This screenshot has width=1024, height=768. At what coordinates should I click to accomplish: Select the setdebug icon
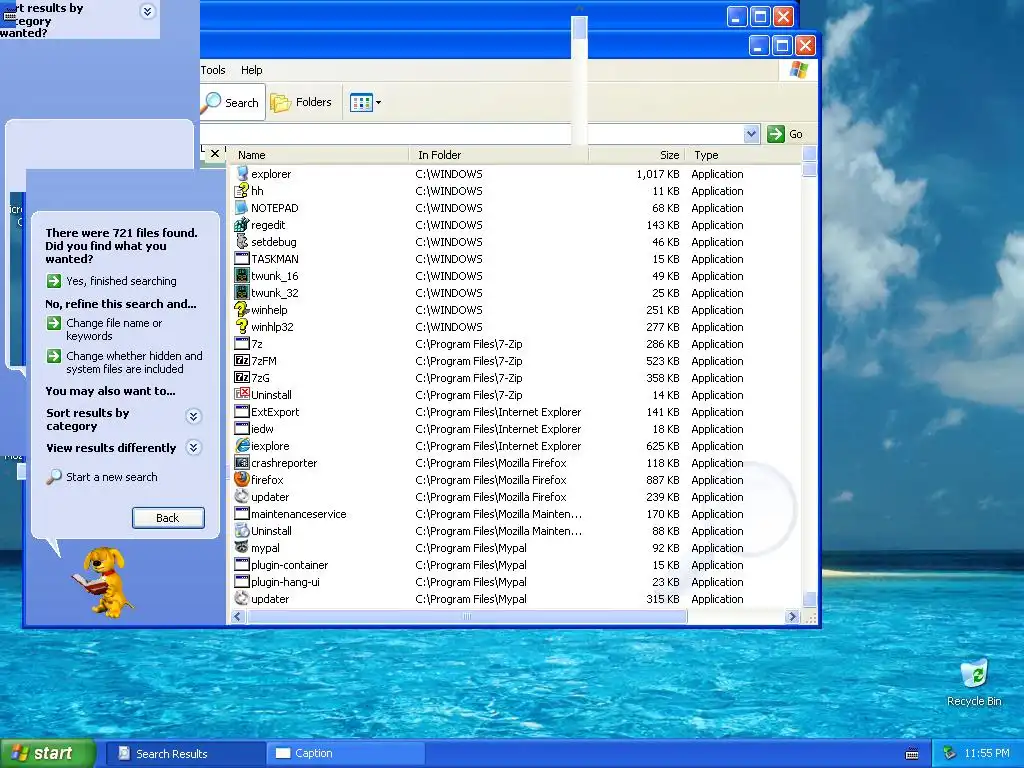click(242, 242)
